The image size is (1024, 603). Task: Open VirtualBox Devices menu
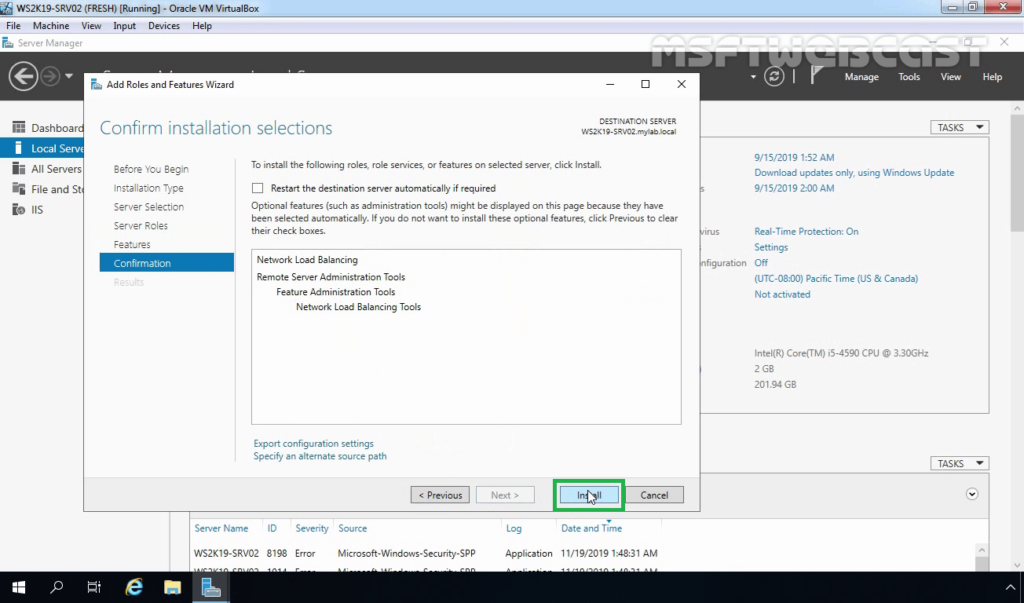pos(163,25)
